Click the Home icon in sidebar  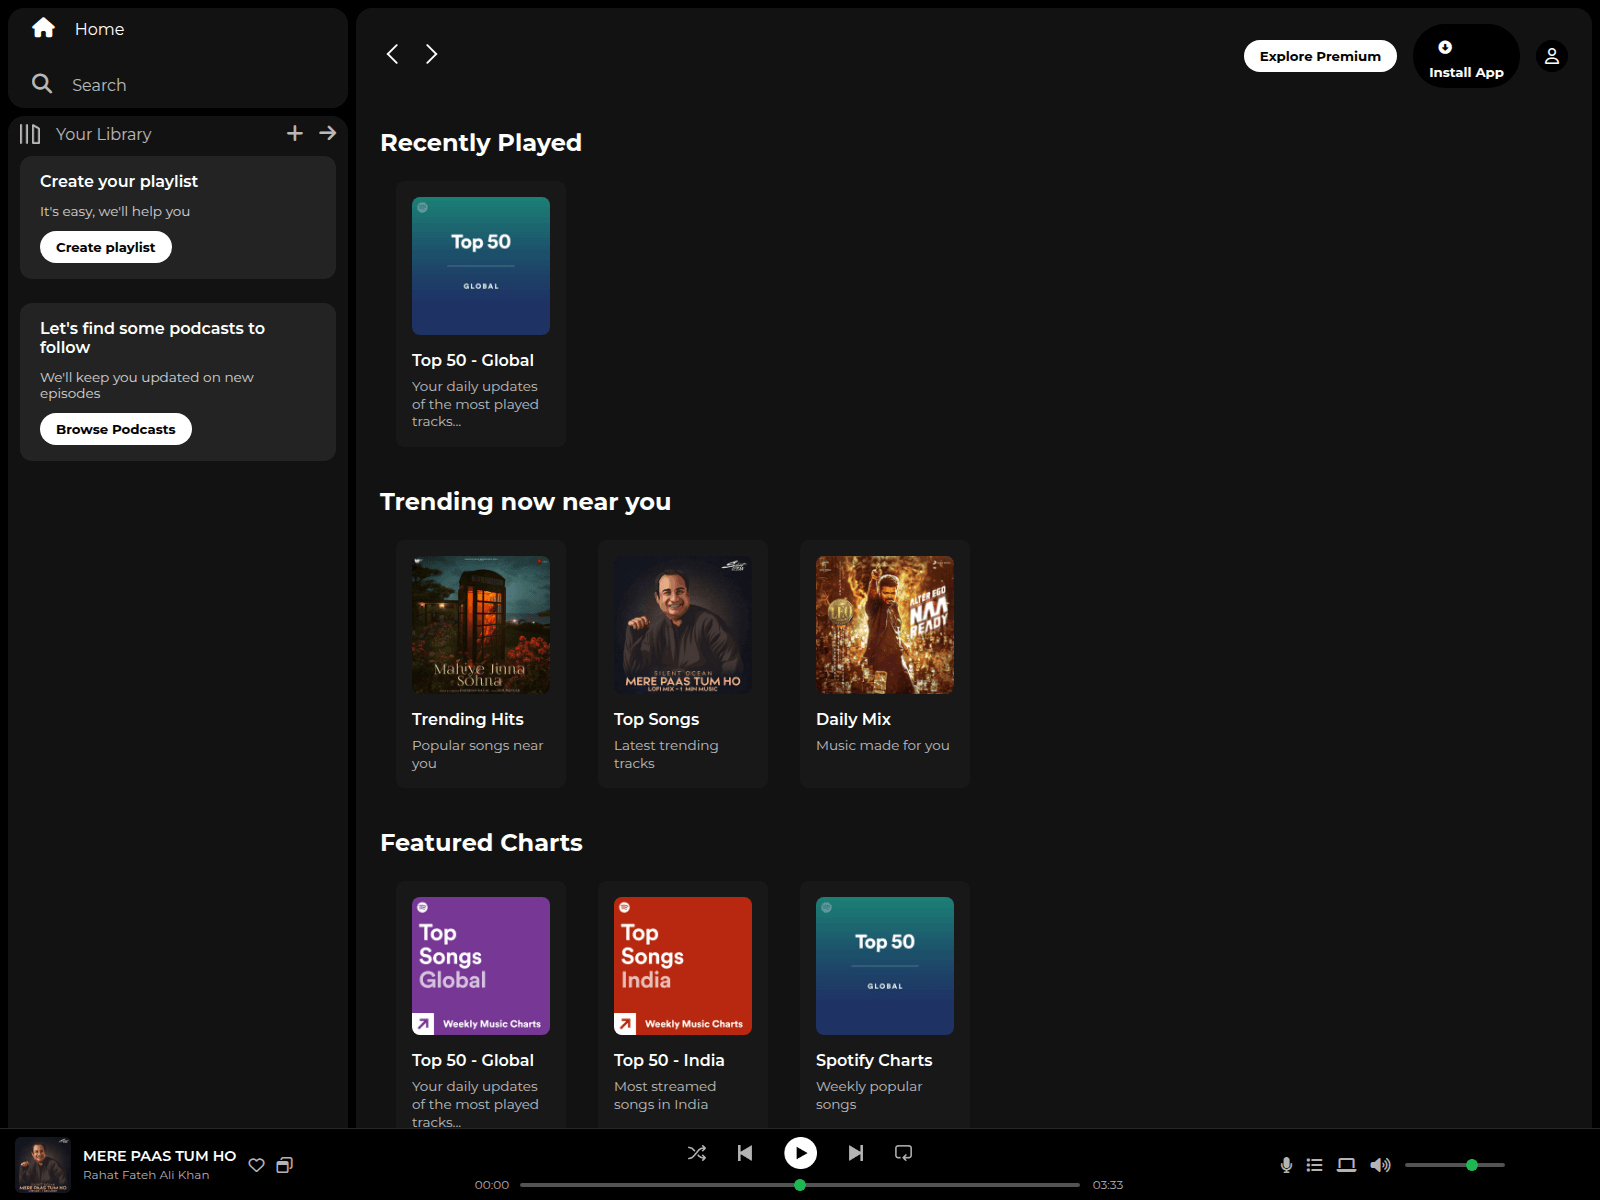pos(43,28)
